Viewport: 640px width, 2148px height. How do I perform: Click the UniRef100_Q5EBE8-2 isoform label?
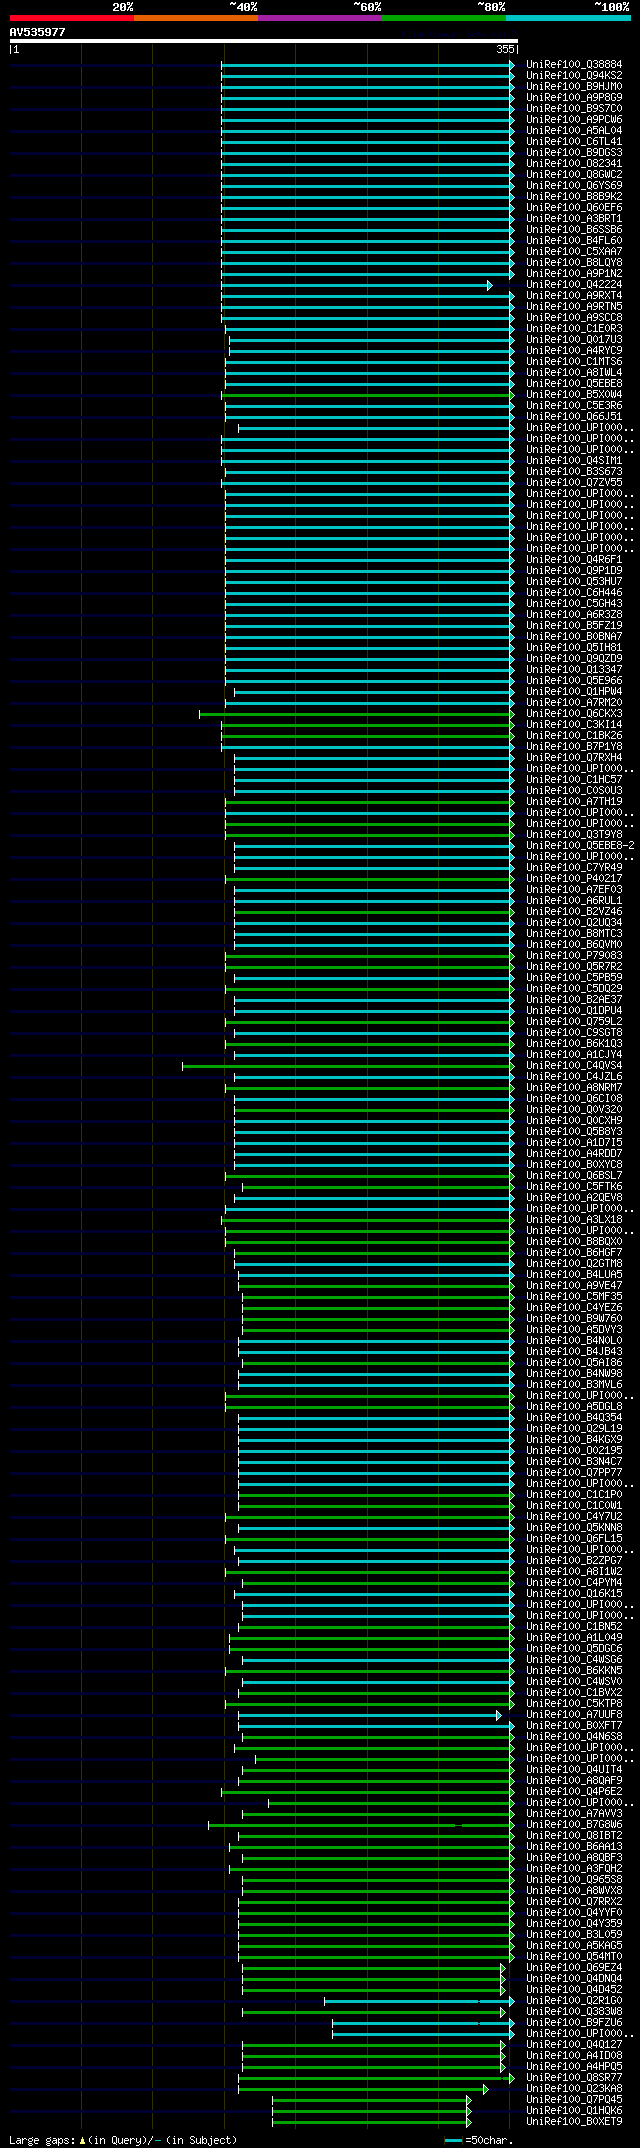580,846
